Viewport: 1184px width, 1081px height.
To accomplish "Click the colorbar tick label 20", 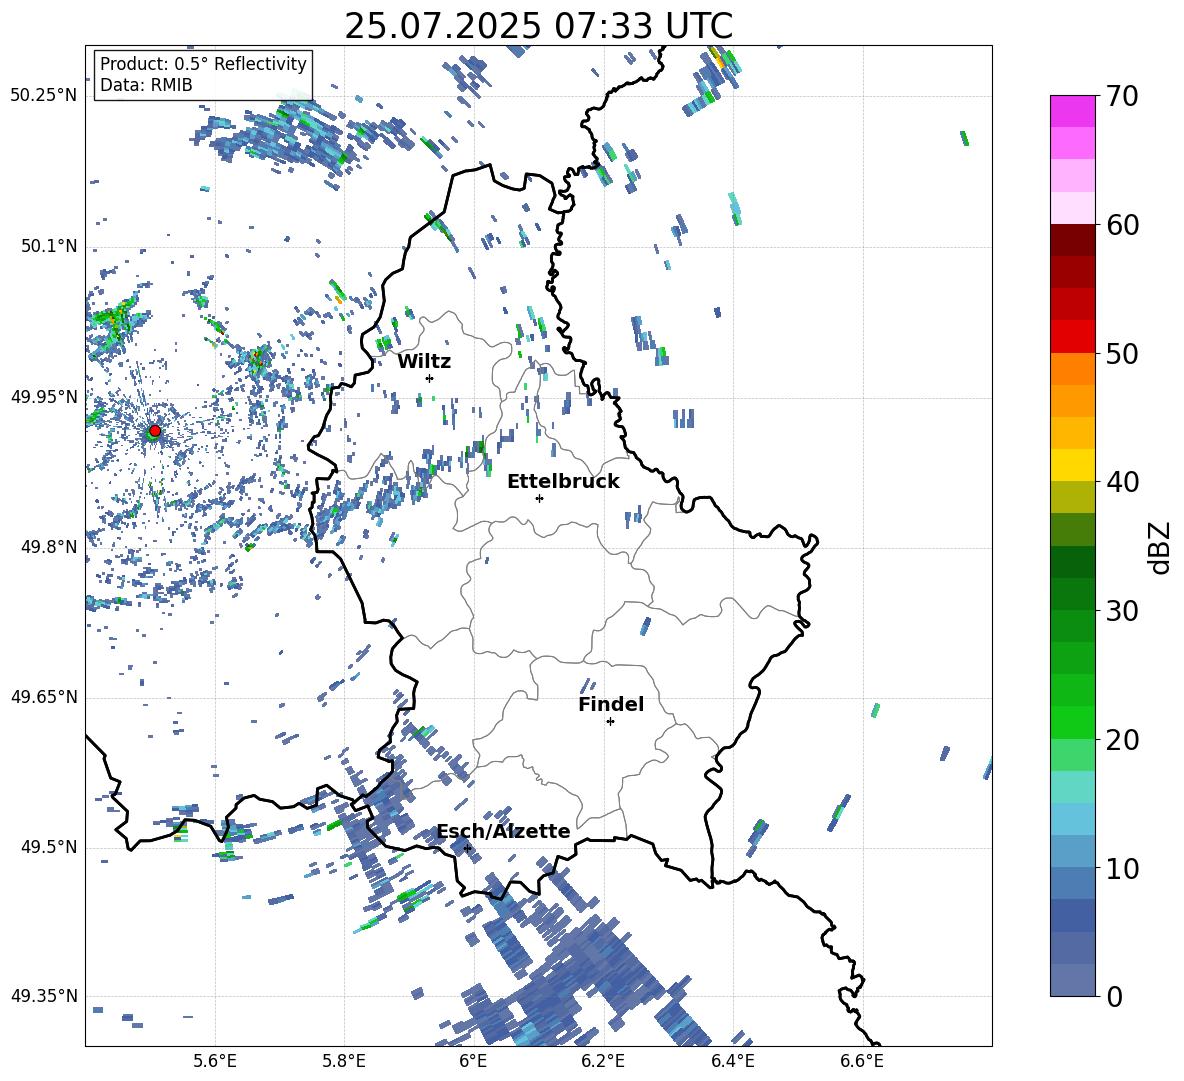I will point(1122,739).
